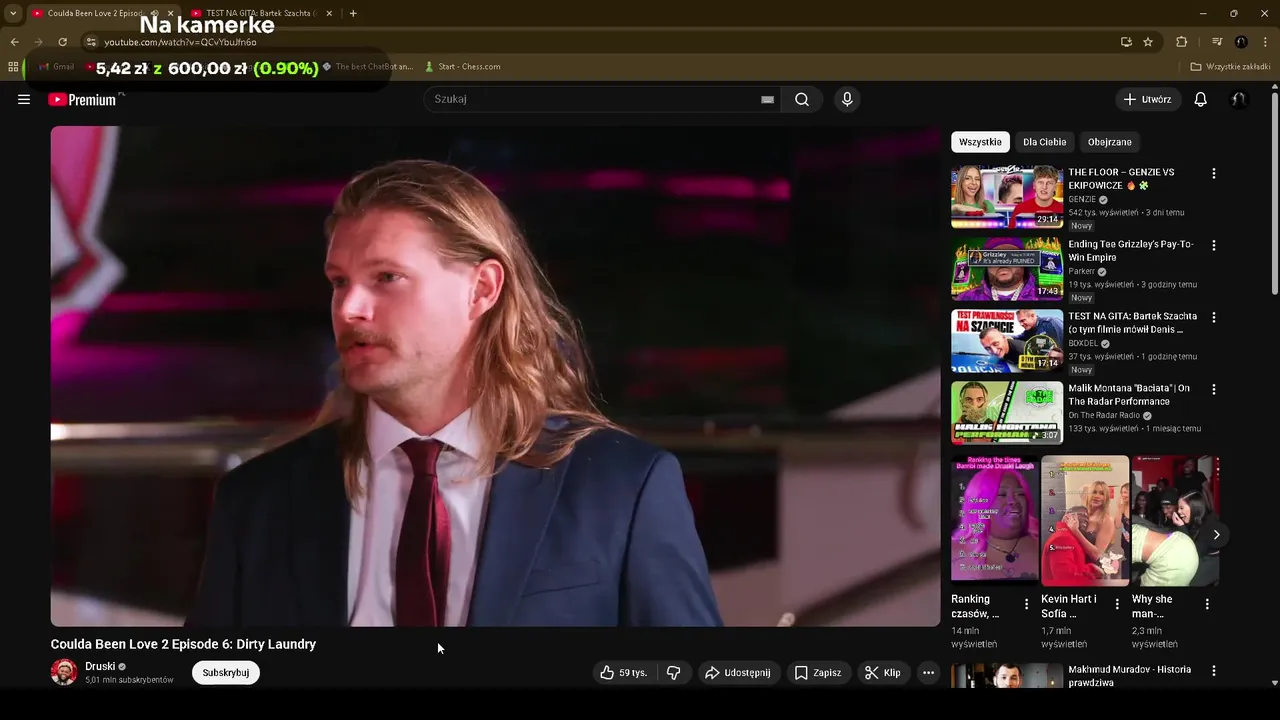Open Makhmud Muradov - Historia prawdziwa title
The height and width of the screenshot is (720, 1280).
click(1130, 676)
